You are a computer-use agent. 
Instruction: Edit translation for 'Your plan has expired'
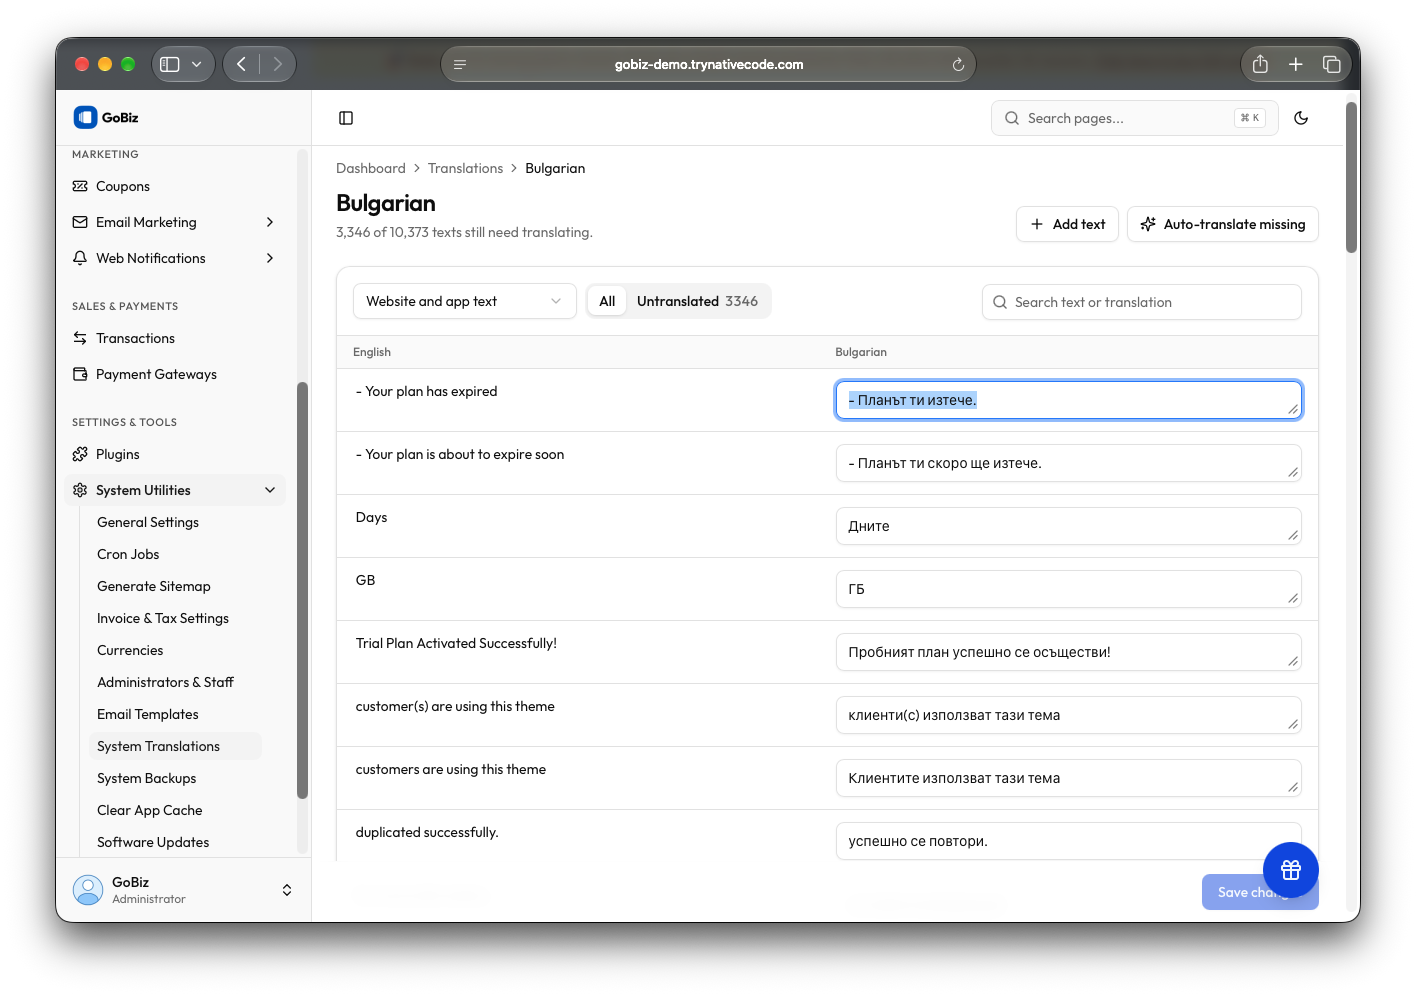click(1068, 400)
